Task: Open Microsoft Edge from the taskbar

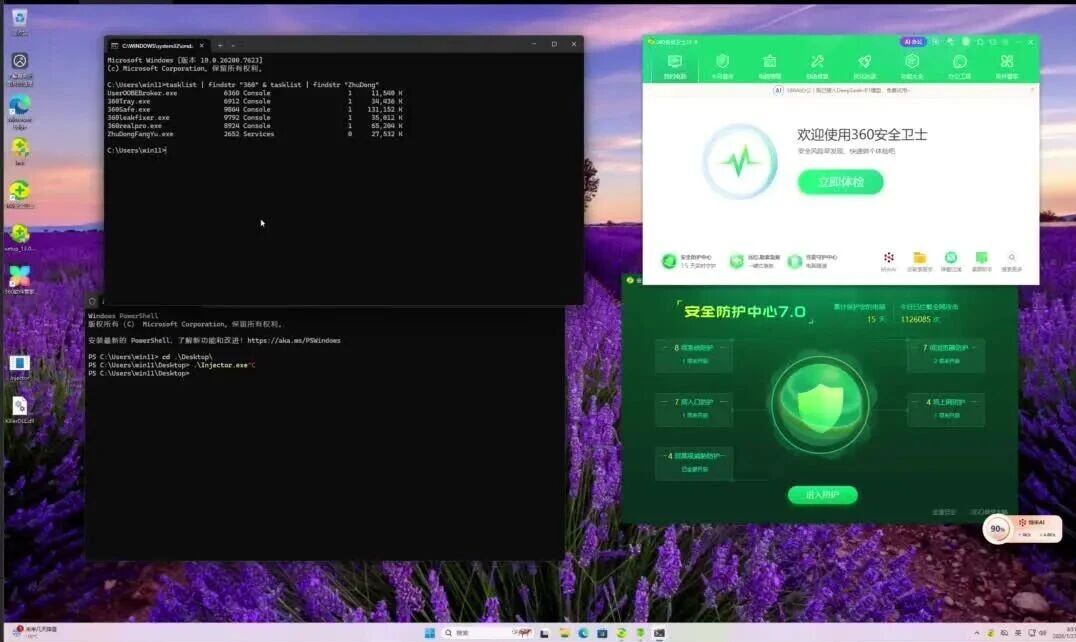Action: click(x=583, y=633)
